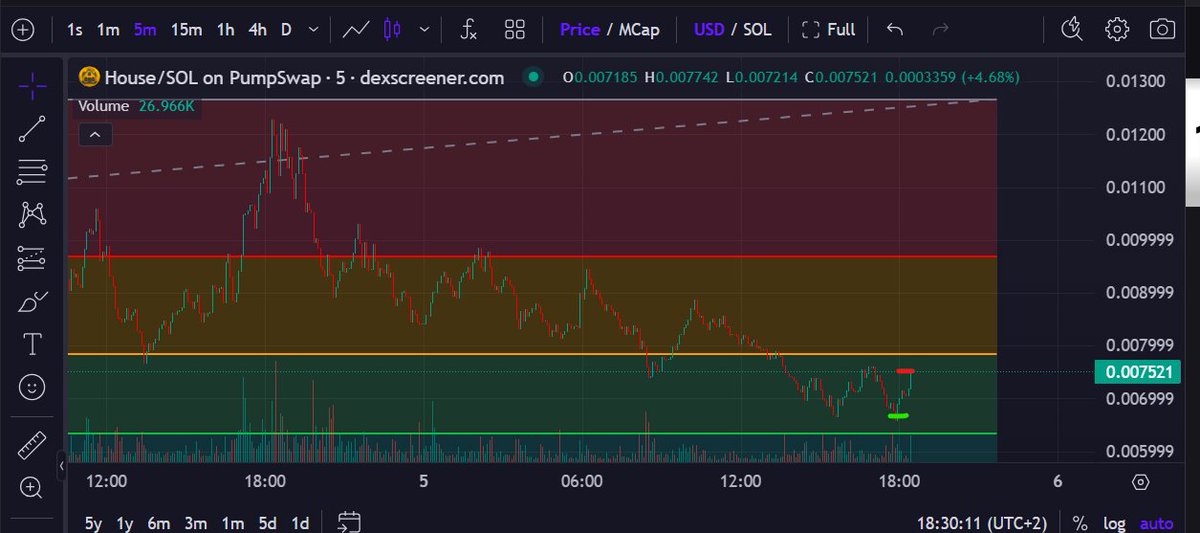Set range to 6m
Viewport: 1200px width, 533px height.
click(x=159, y=522)
